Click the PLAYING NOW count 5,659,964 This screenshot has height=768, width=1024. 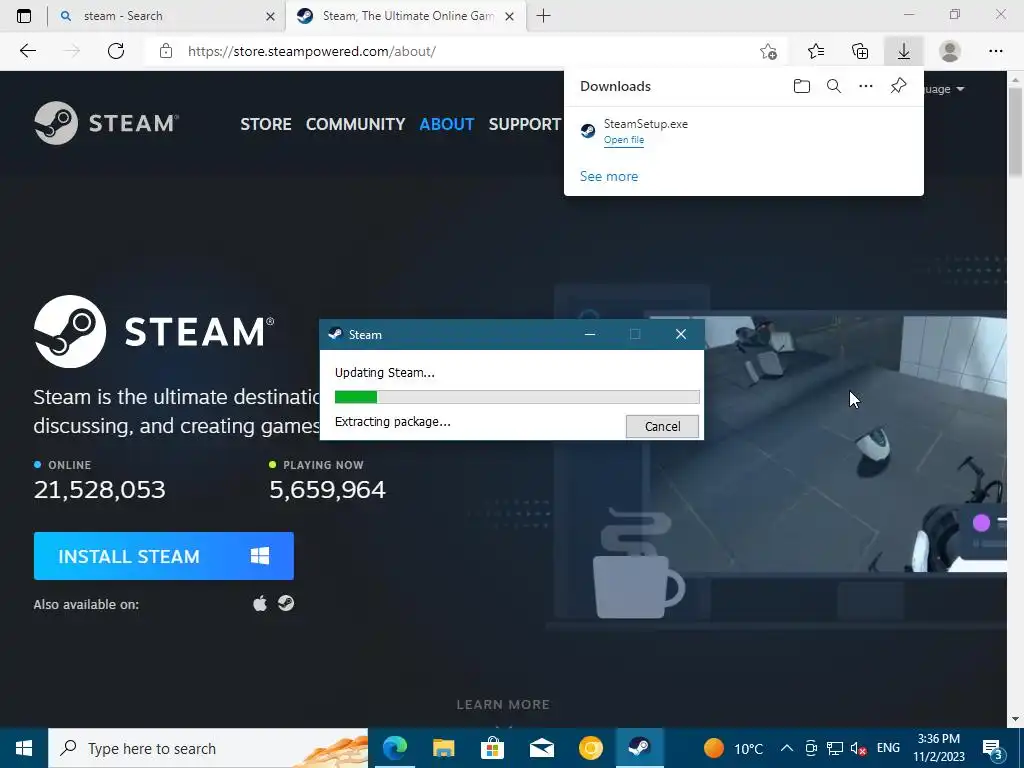click(327, 490)
